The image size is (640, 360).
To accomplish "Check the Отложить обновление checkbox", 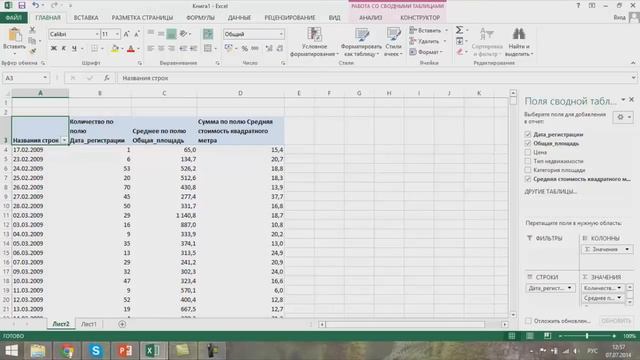I will pyautogui.click(x=529, y=321).
